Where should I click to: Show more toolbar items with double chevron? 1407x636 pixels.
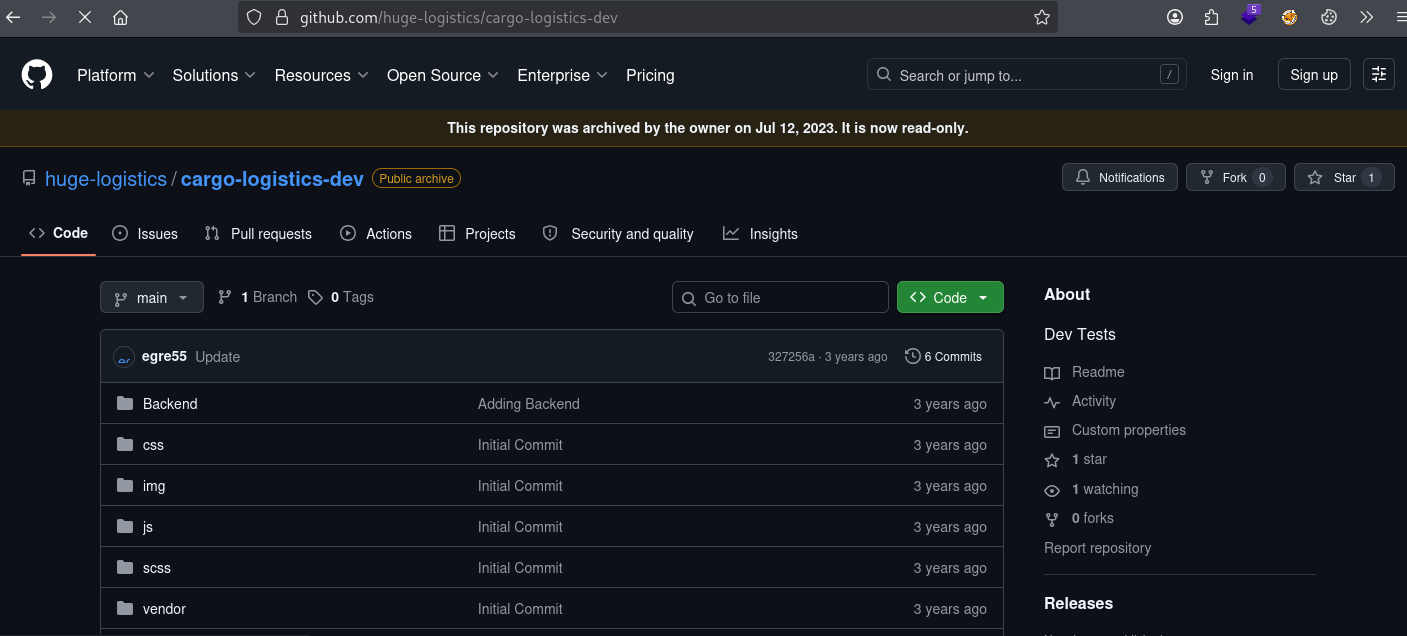click(x=1366, y=17)
